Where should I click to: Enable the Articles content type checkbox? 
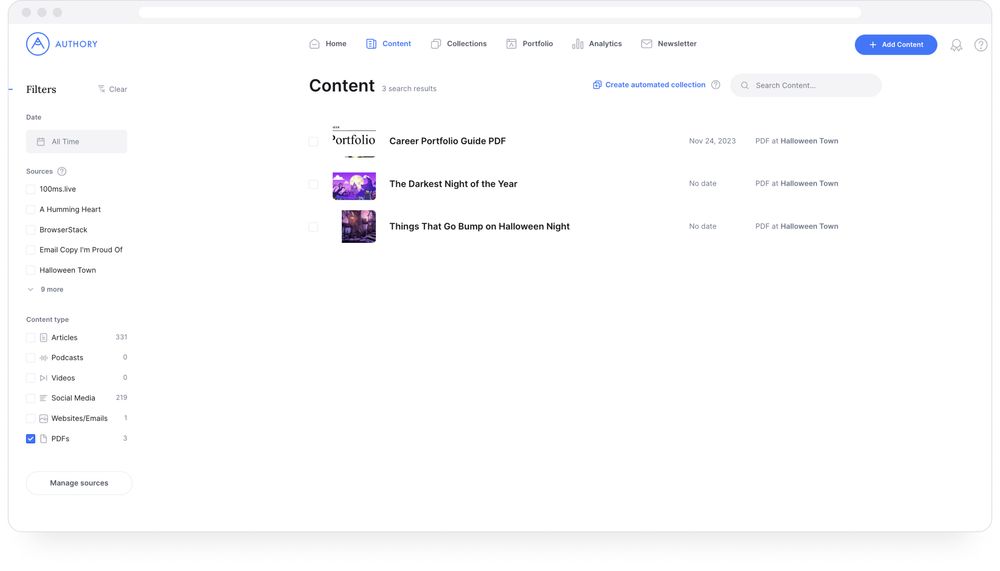click(x=31, y=338)
